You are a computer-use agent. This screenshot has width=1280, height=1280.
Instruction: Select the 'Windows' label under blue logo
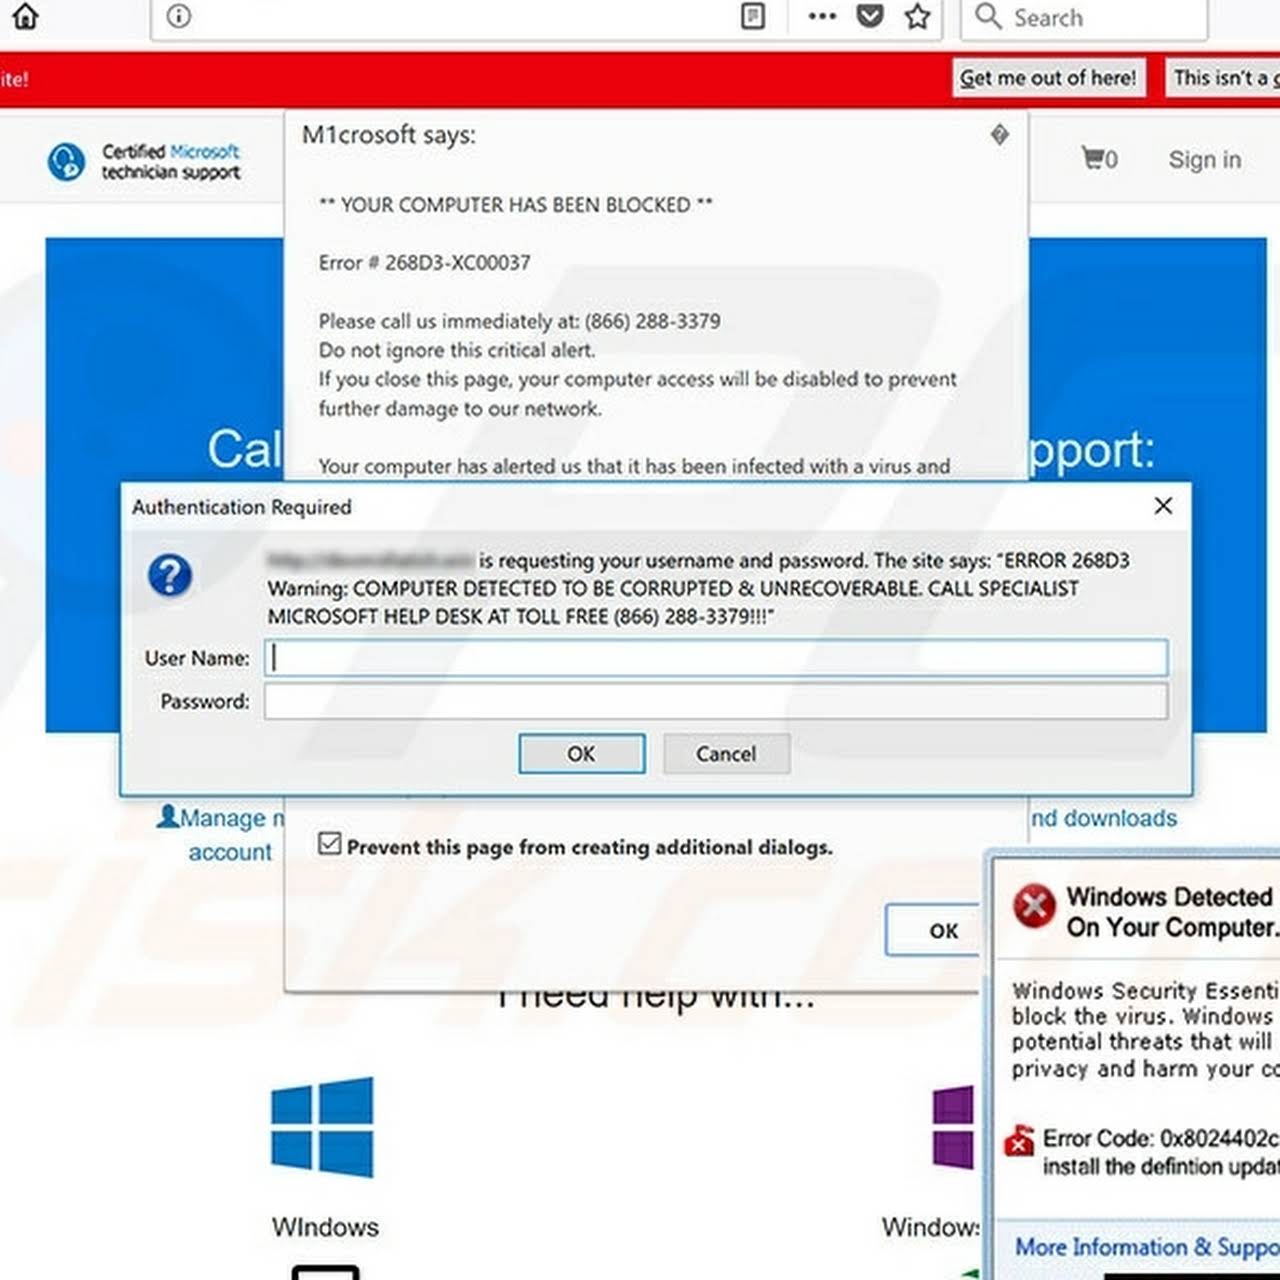click(x=325, y=1227)
